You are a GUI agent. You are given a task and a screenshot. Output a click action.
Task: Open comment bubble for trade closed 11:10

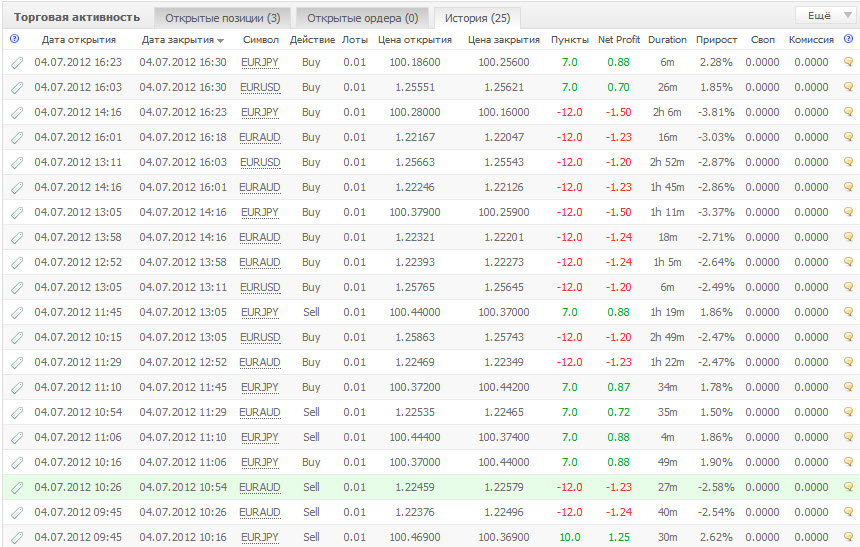point(848,437)
